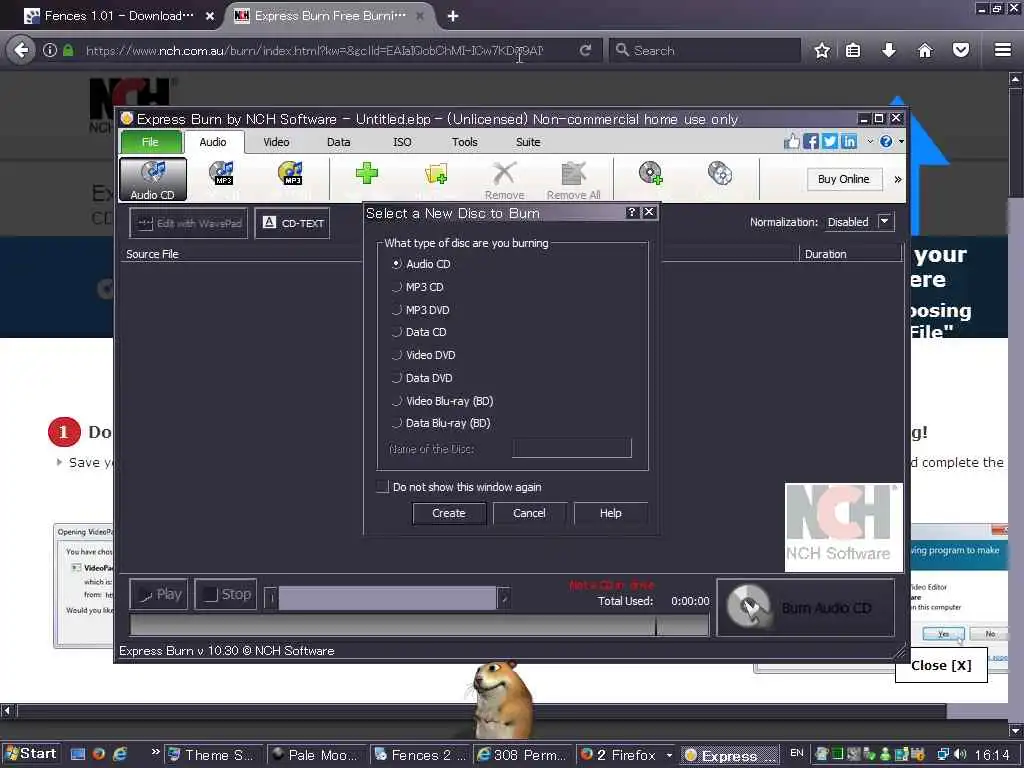Click the Add Folder icon
This screenshot has width=1024, height=768.
pos(436,174)
